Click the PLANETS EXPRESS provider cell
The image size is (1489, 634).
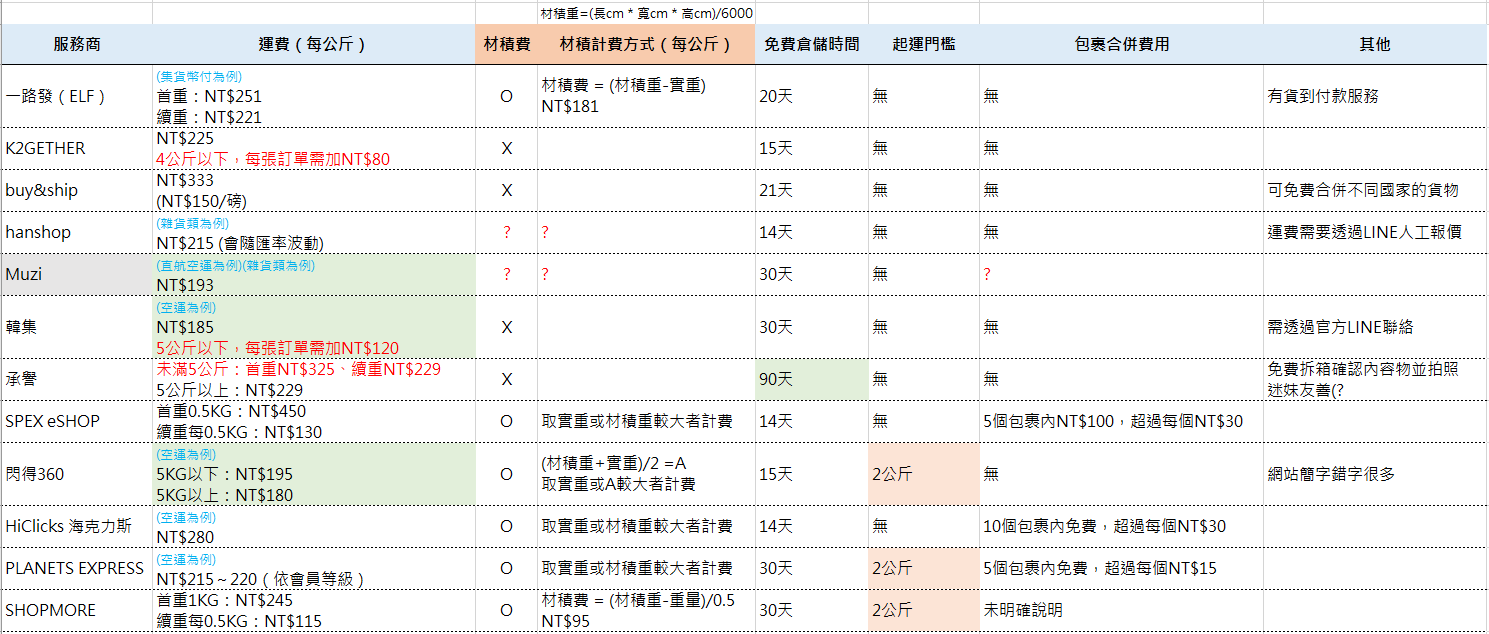[77, 568]
